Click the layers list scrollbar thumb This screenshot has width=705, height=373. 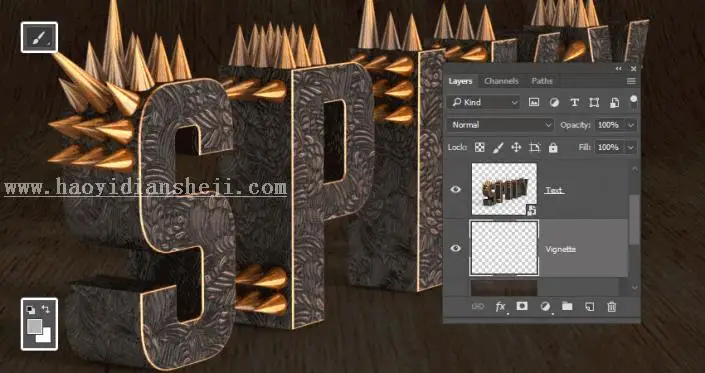[x=634, y=220]
